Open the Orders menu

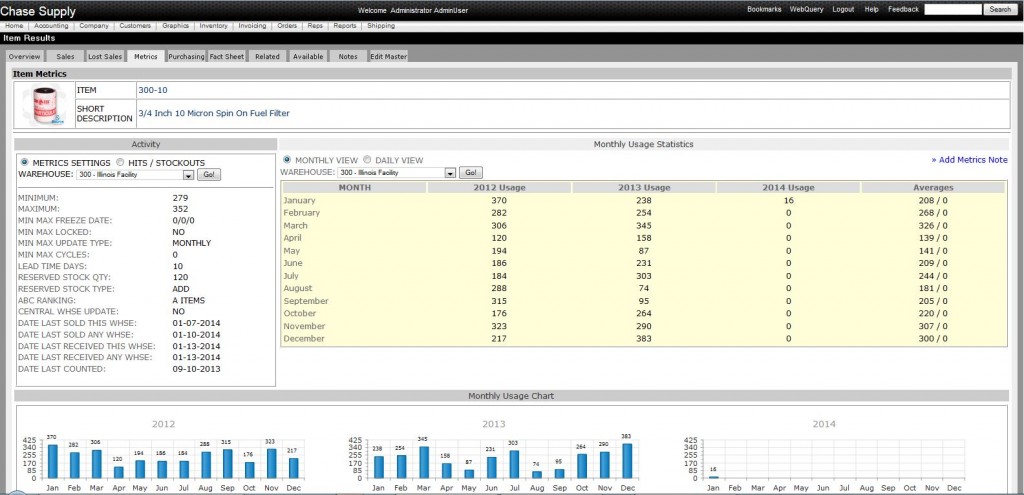click(x=287, y=26)
